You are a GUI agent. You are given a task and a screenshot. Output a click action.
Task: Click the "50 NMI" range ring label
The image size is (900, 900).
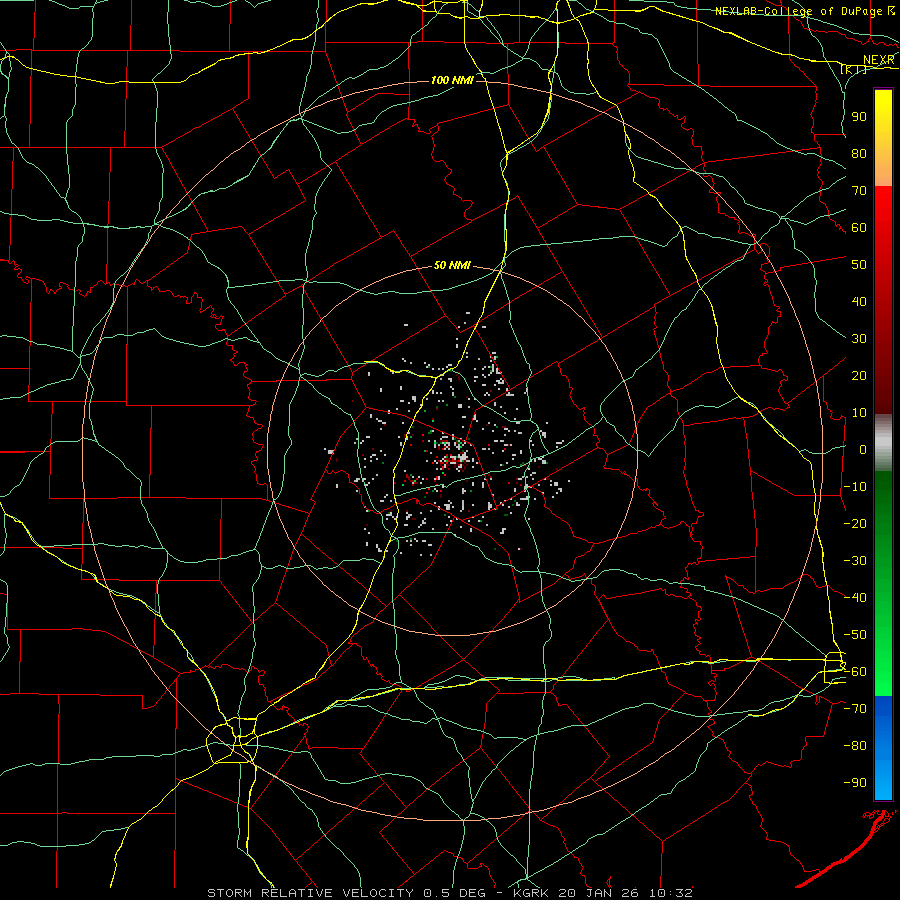point(452,265)
